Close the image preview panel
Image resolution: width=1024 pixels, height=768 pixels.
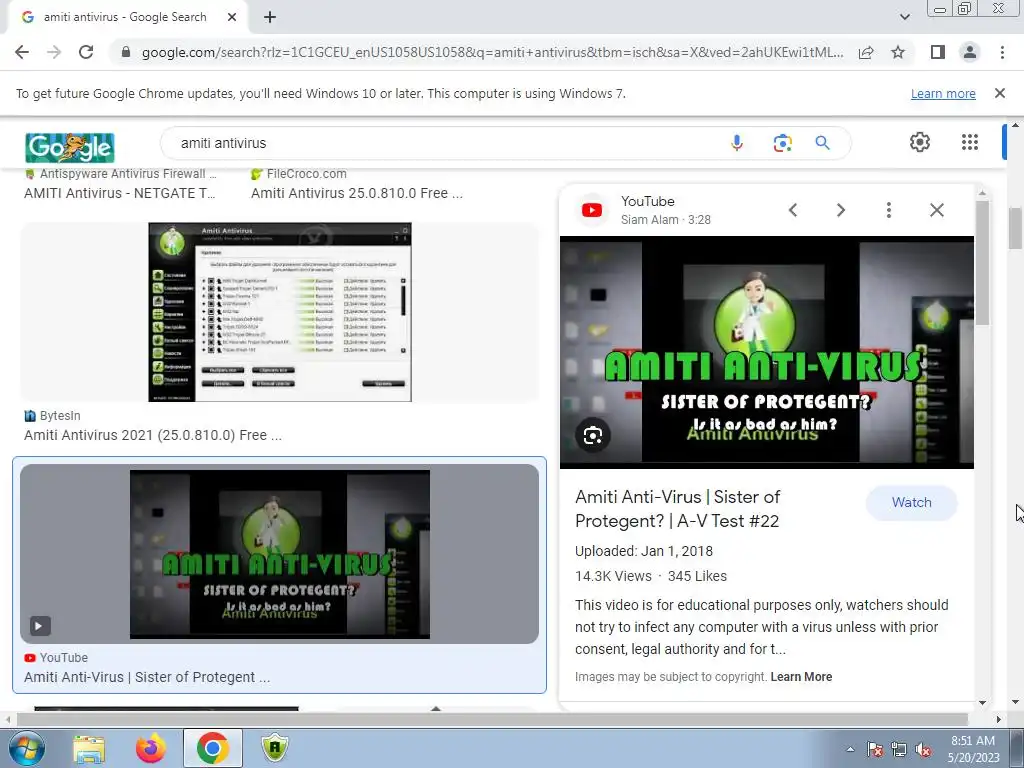pos(936,210)
